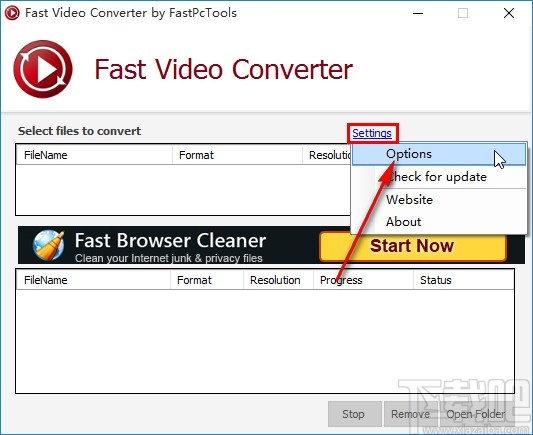Viewport: 533px width, 435px height.
Task: Click the Status column header
Action: coord(463,280)
